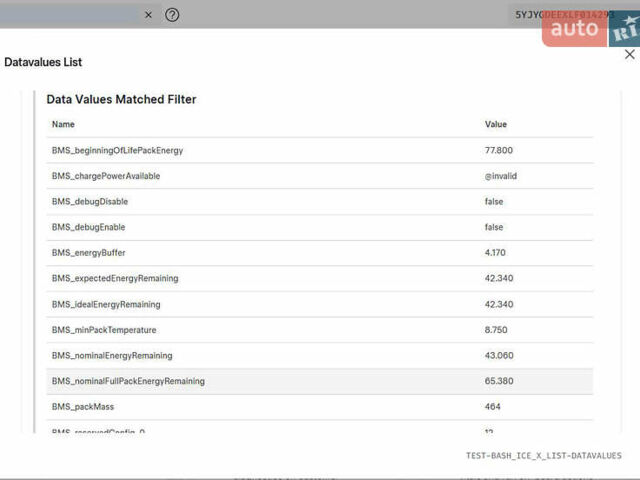
Task: Close the Datavalues List dialog
Action: 629,55
